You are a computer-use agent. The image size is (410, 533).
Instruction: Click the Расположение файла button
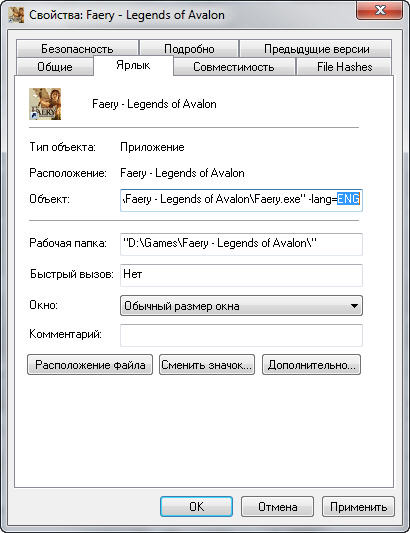90,365
